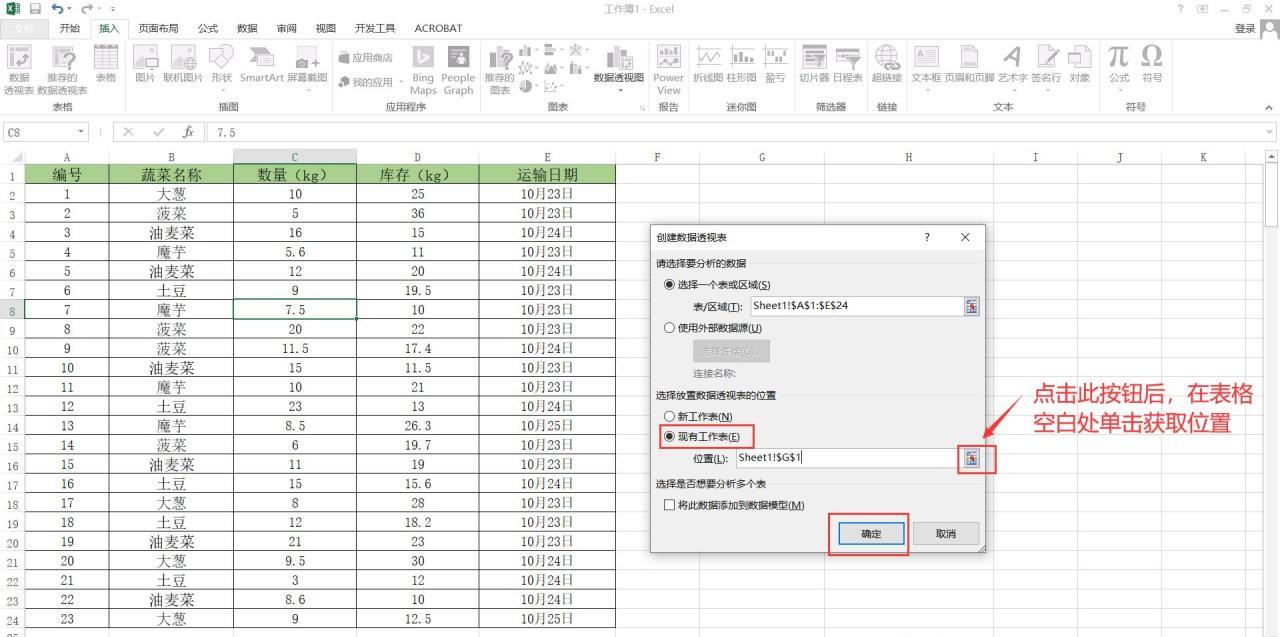Collapse the ribbon with the chevron
This screenshot has width=1280, height=637.
[1270, 107]
